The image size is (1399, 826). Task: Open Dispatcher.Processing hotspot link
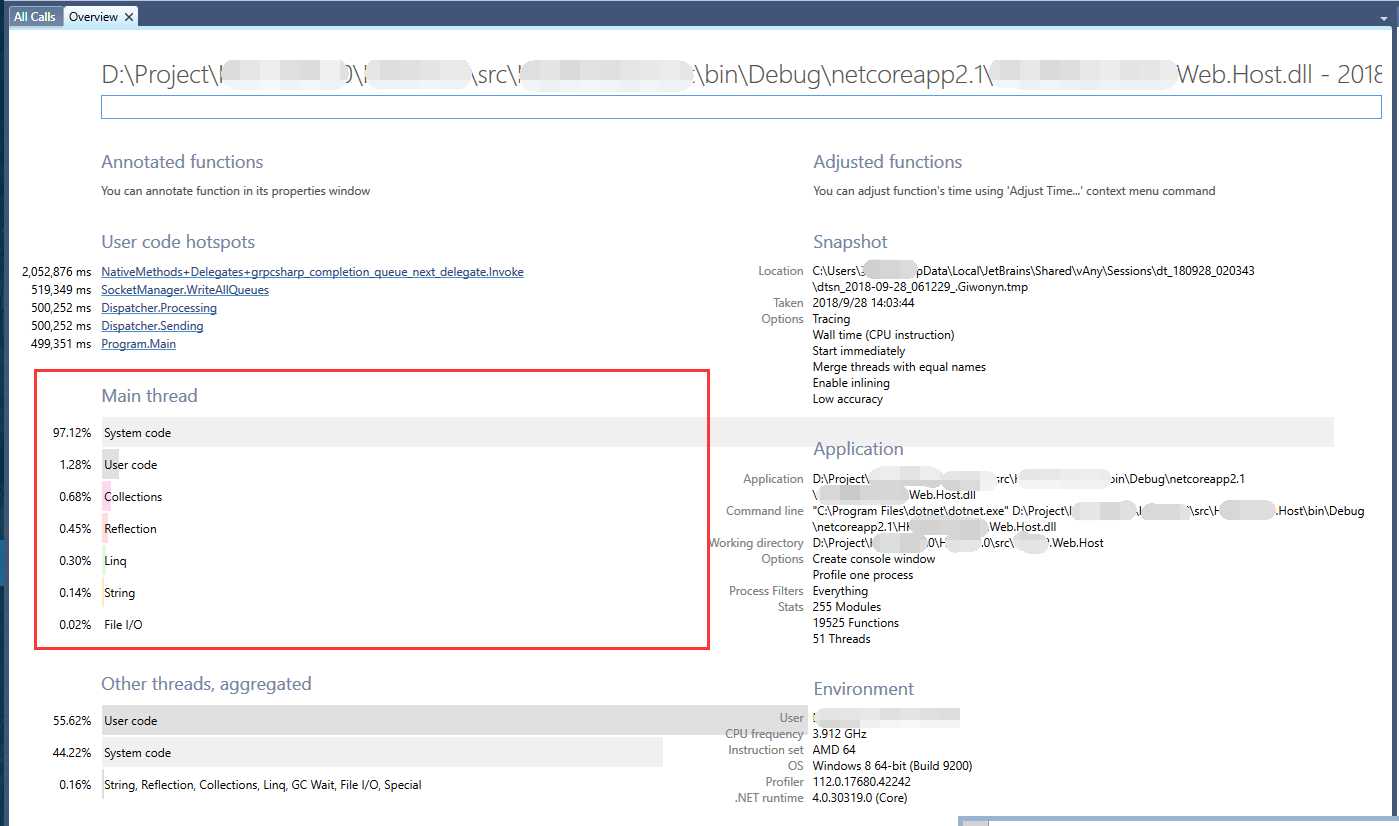[159, 308]
